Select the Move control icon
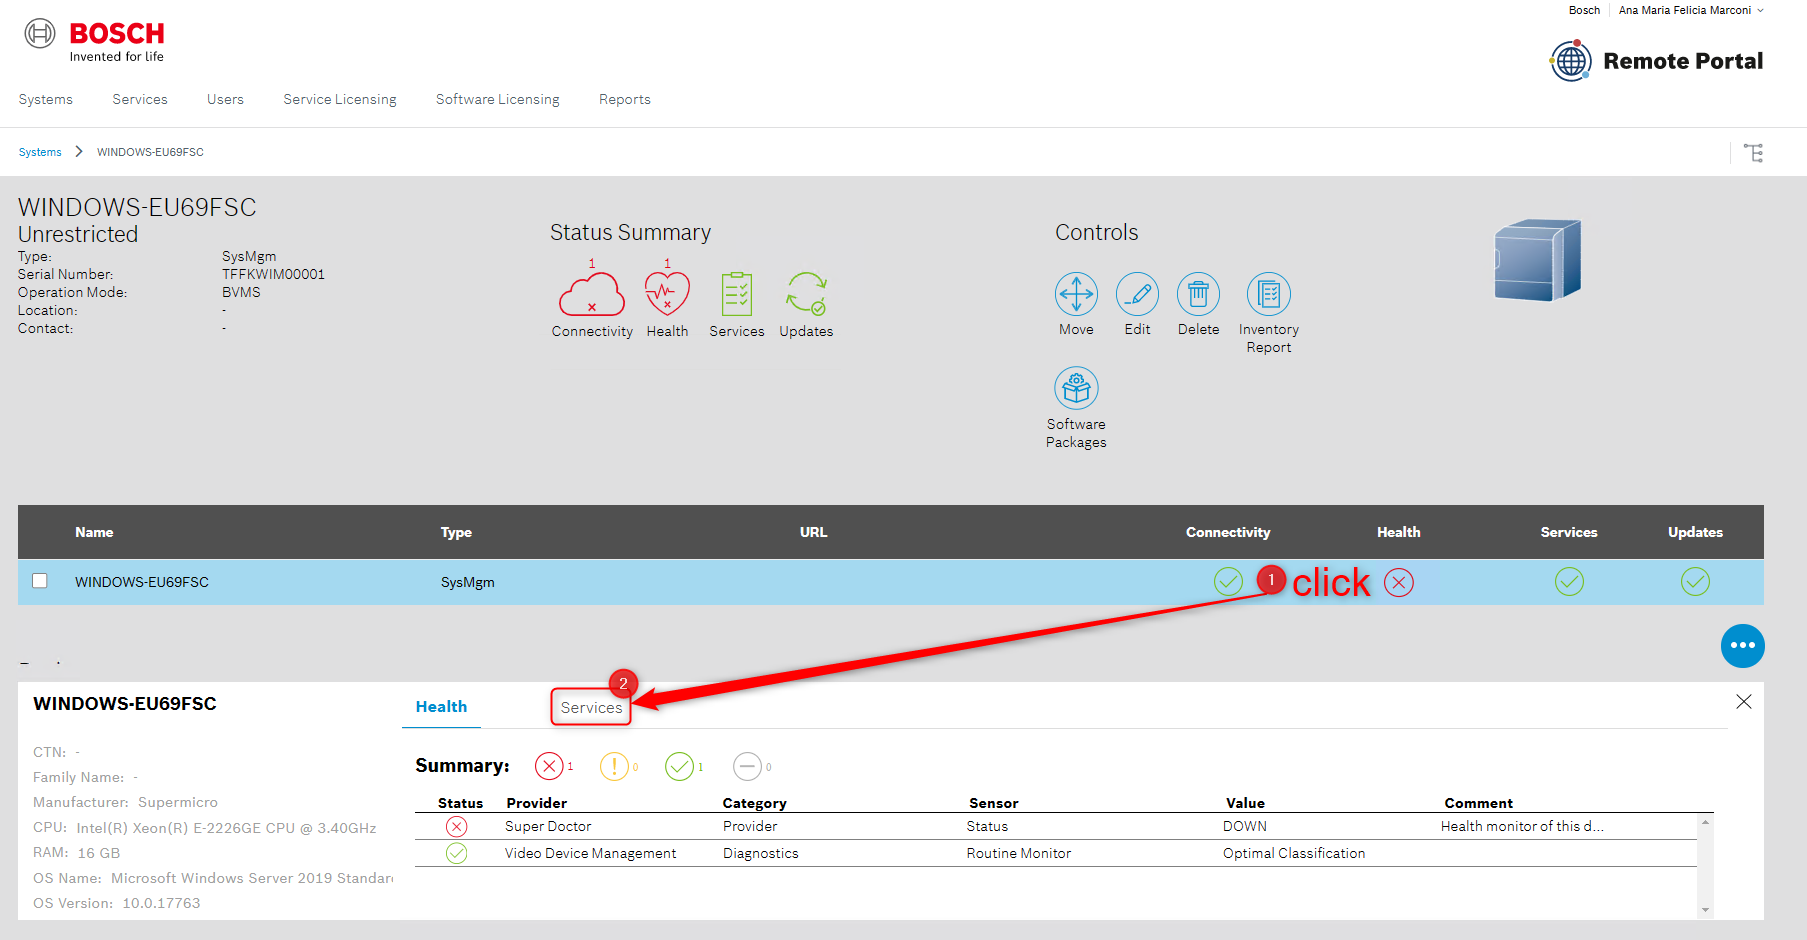This screenshot has height=940, width=1807. [1076, 294]
